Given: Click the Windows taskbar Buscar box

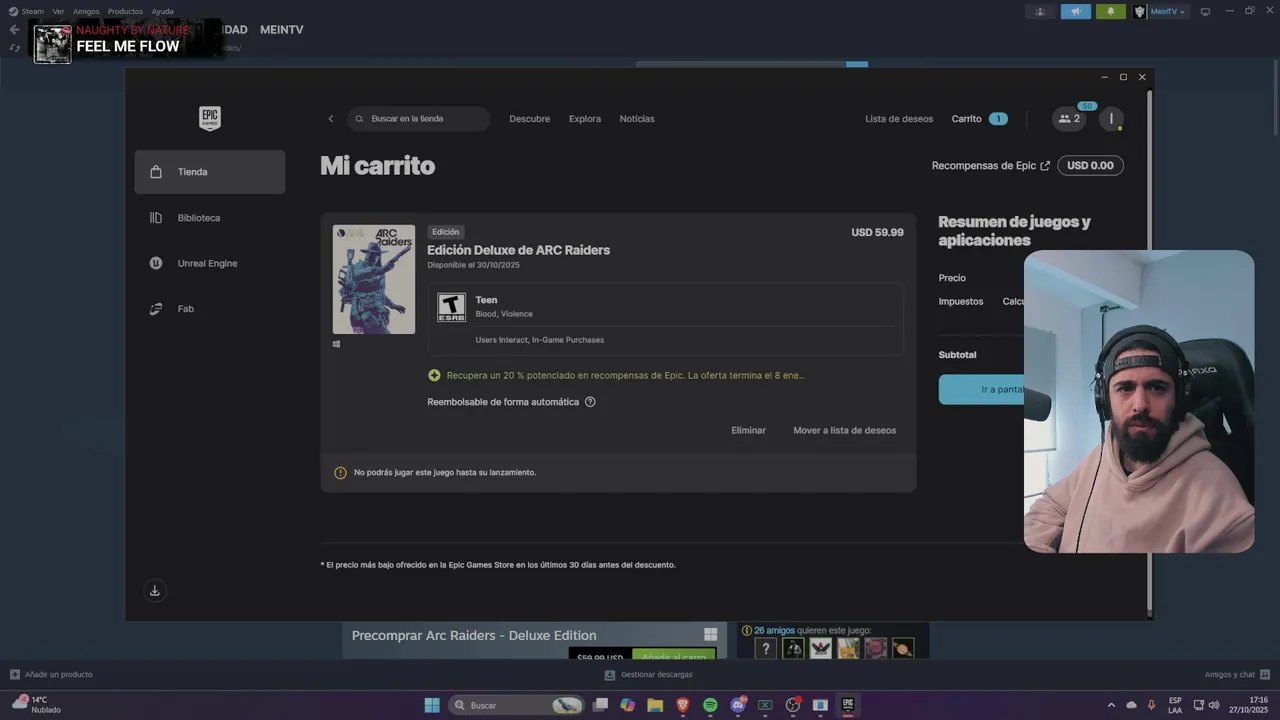Looking at the screenshot, I should (x=516, y=705).
